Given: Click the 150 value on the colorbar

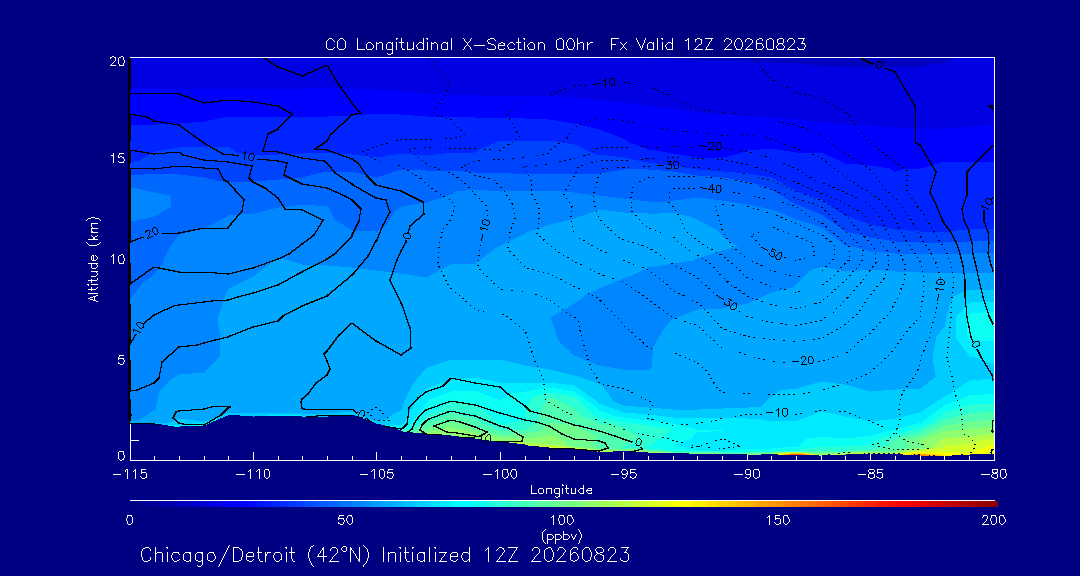Looking at the screenshot, I should (778, 520).
